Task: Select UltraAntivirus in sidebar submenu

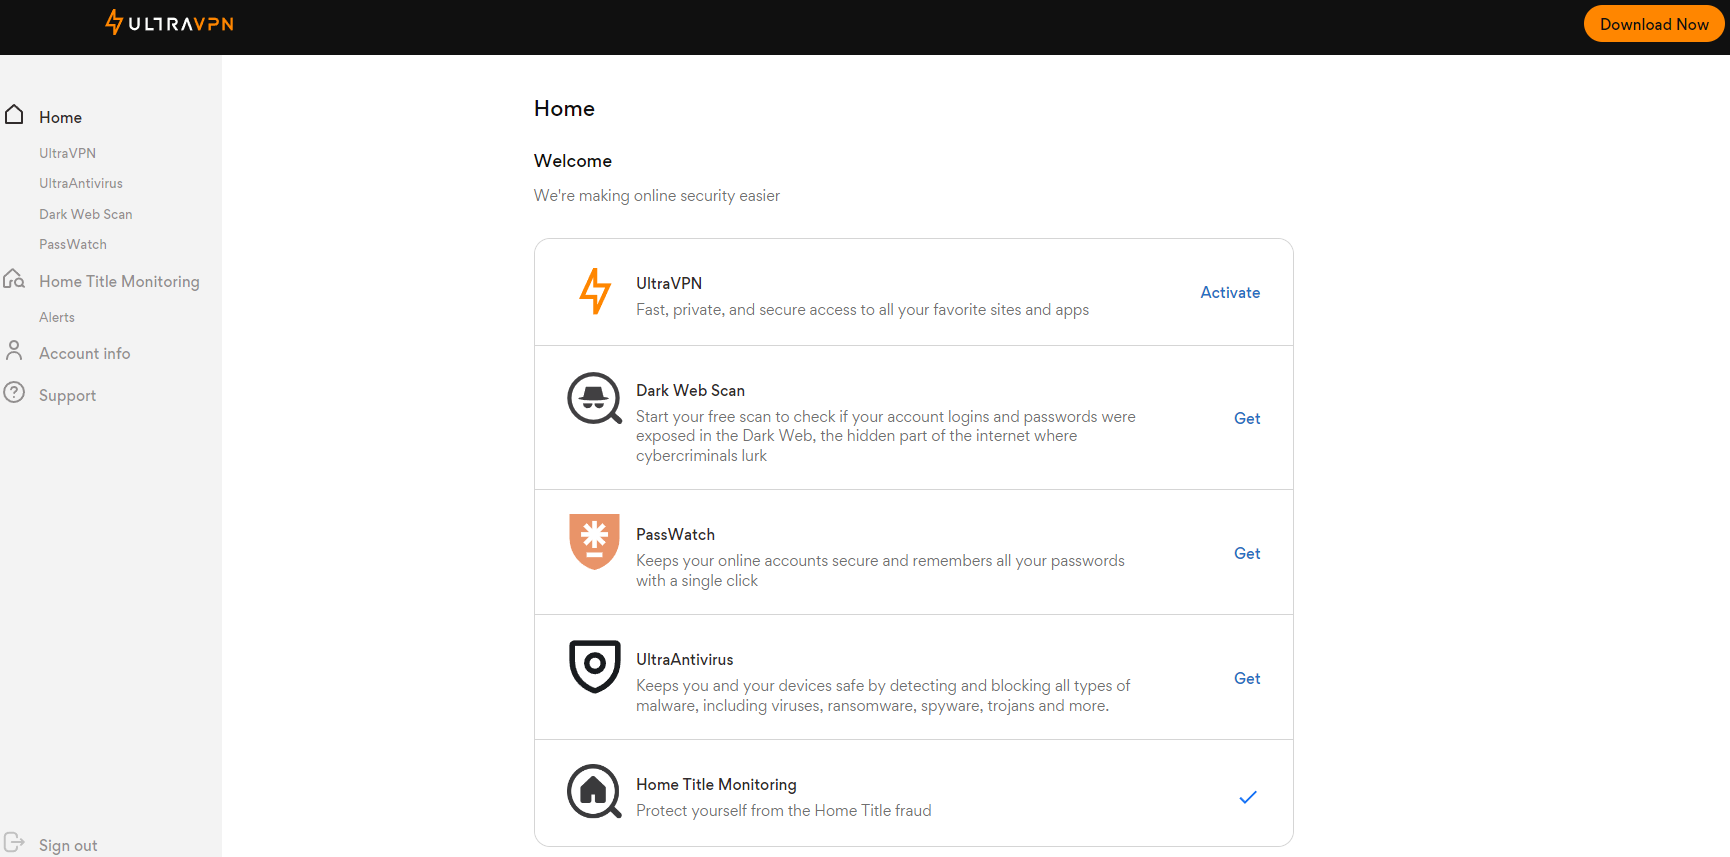Action: coord(81,183)
